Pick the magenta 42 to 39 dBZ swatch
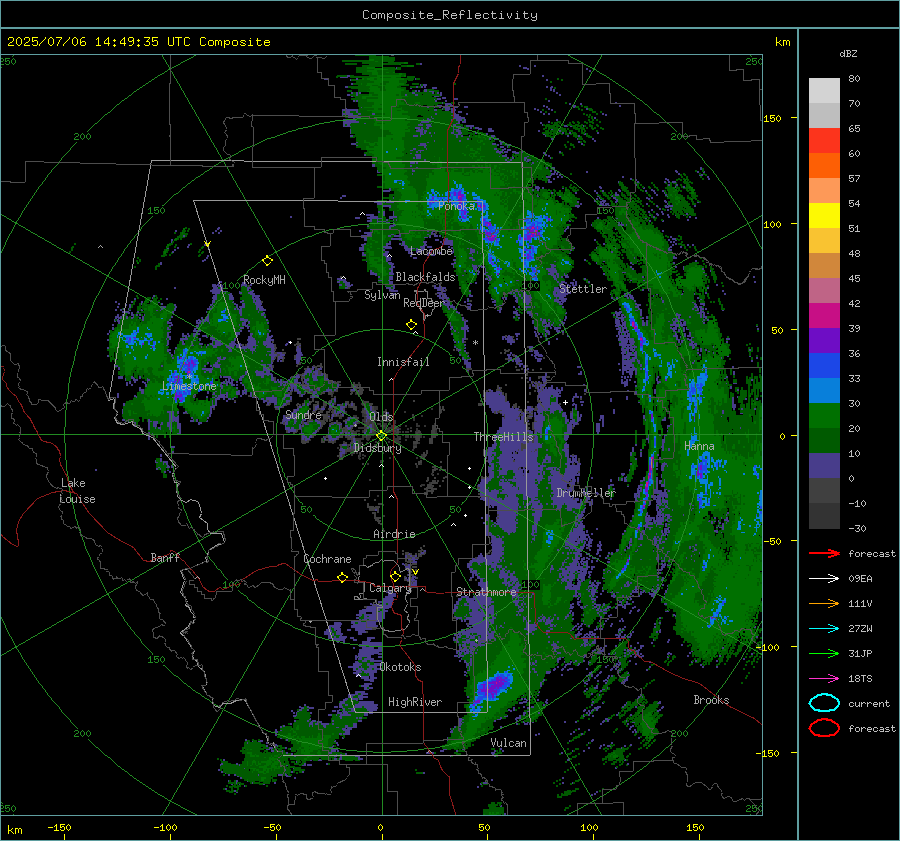Screen dimensions: 900x841 point(824,316)
